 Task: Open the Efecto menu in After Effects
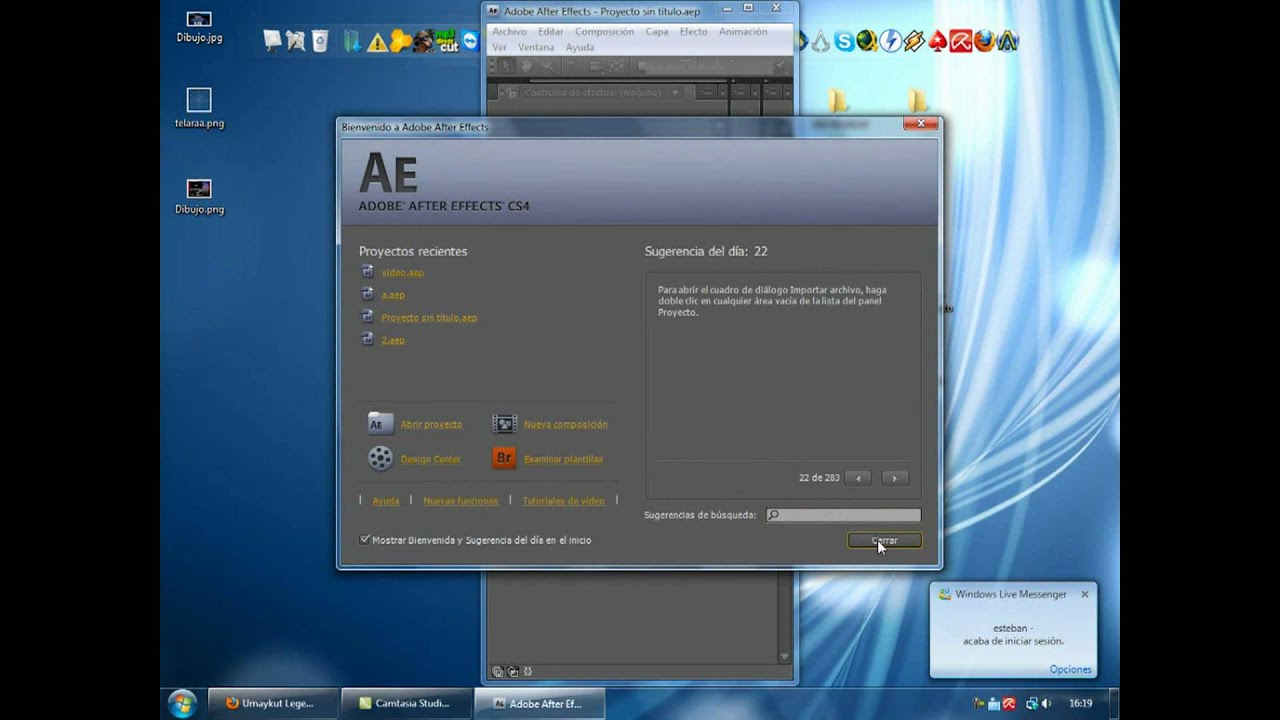(x=693, y=32)
